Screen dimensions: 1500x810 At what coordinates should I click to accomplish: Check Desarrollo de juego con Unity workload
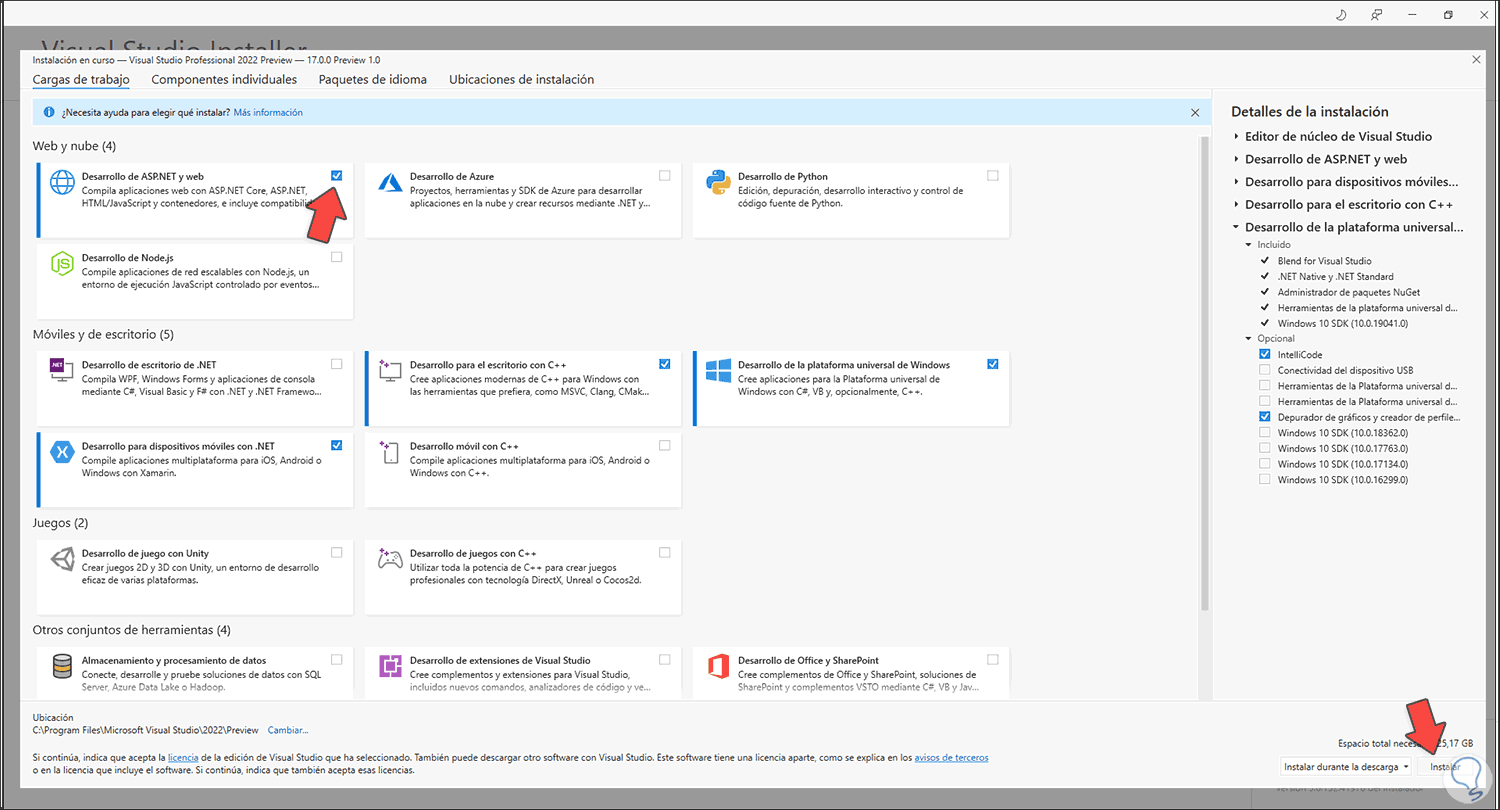pyautogui.click(x=337, y=552)
